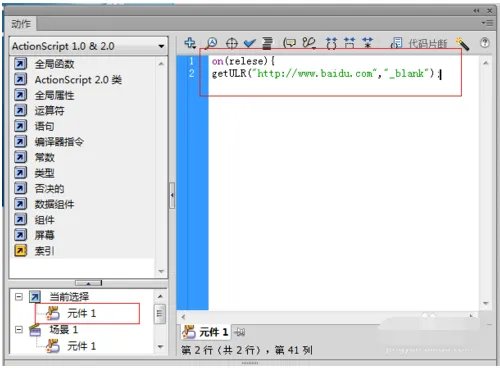Viewport: 500px width, 369px height.
Task: Toggle Script Assist with the magic wand
Action: point(463,44)
